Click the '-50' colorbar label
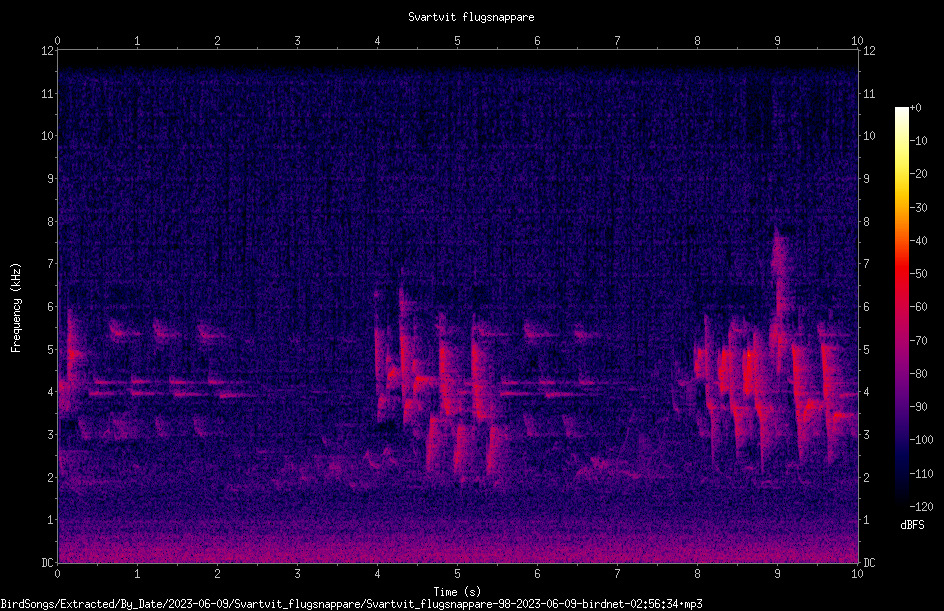Screen dimensions: 944x611 point(918,274)
